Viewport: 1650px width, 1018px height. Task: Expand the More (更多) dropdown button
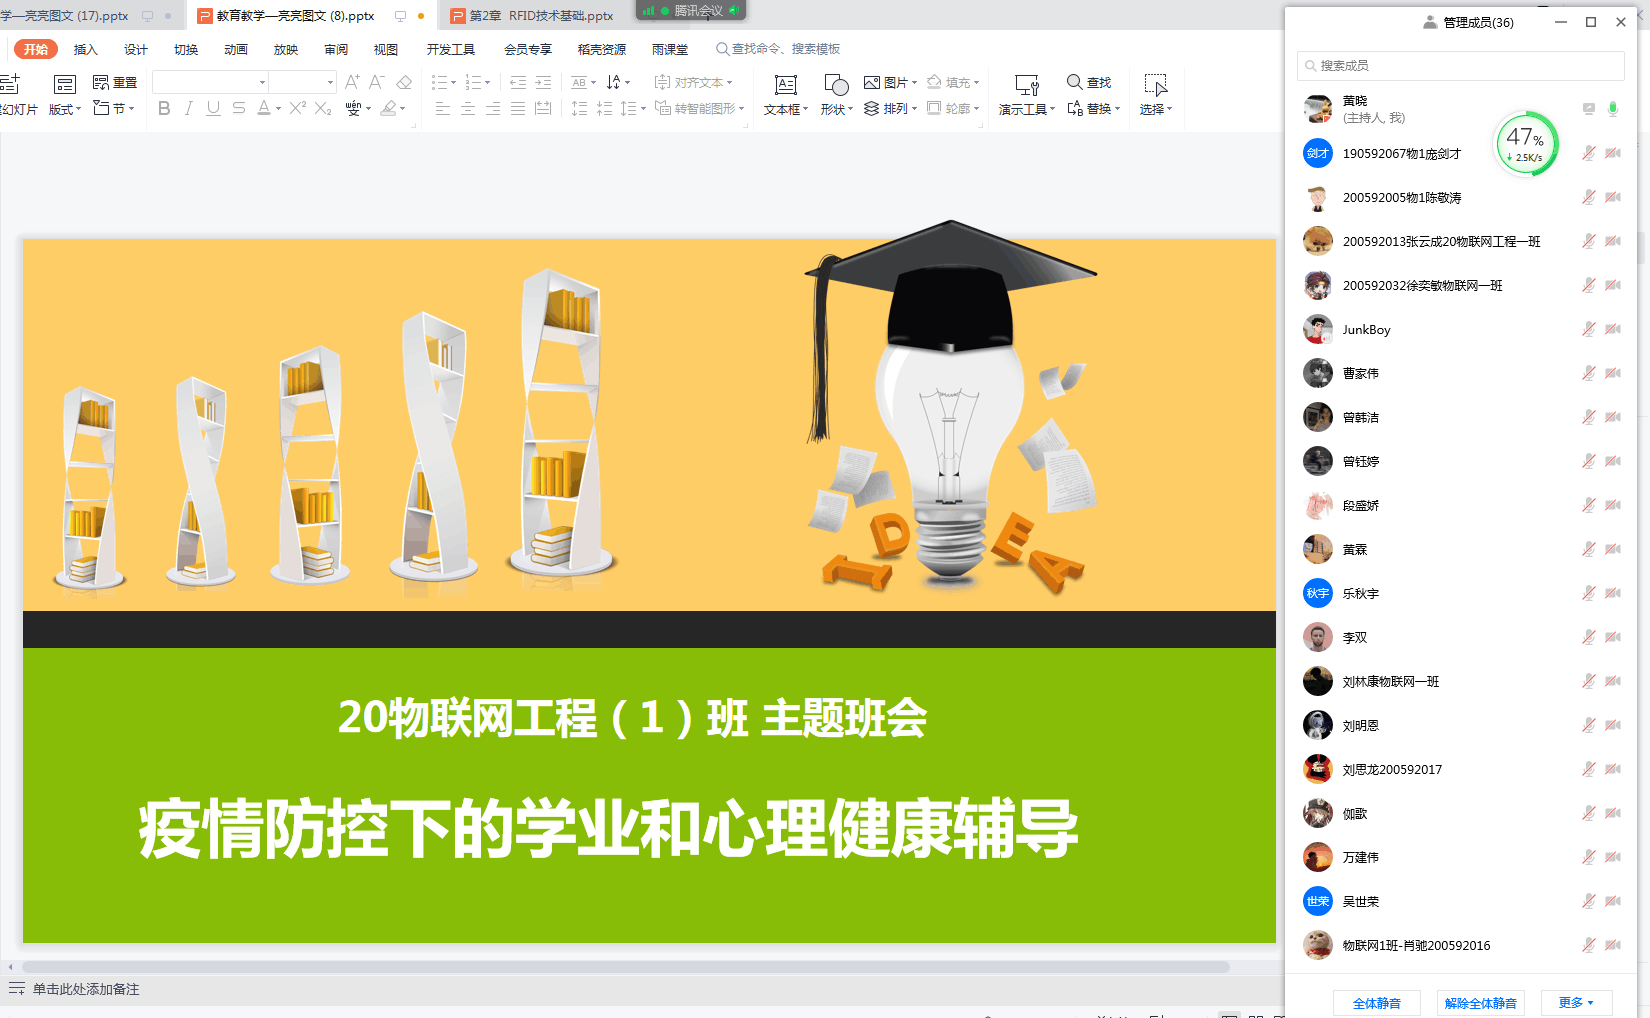[1576, 1002]
